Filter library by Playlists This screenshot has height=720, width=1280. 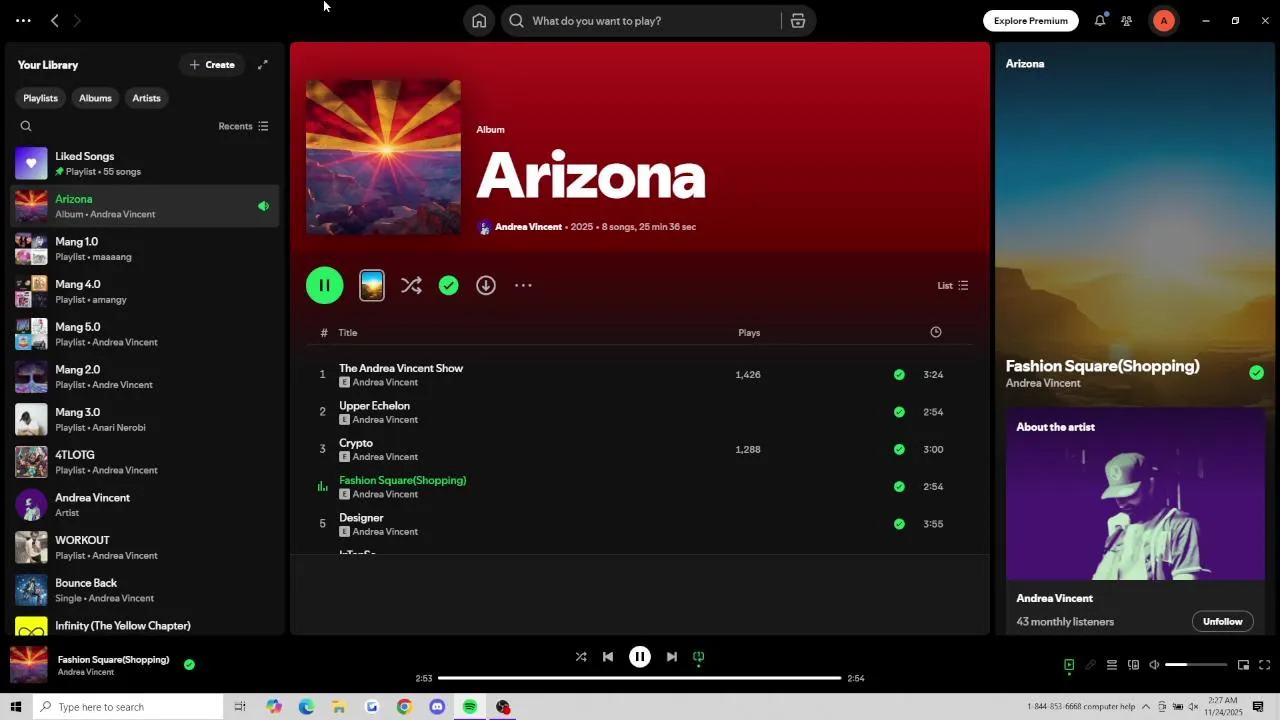click(x=40, y=98)
